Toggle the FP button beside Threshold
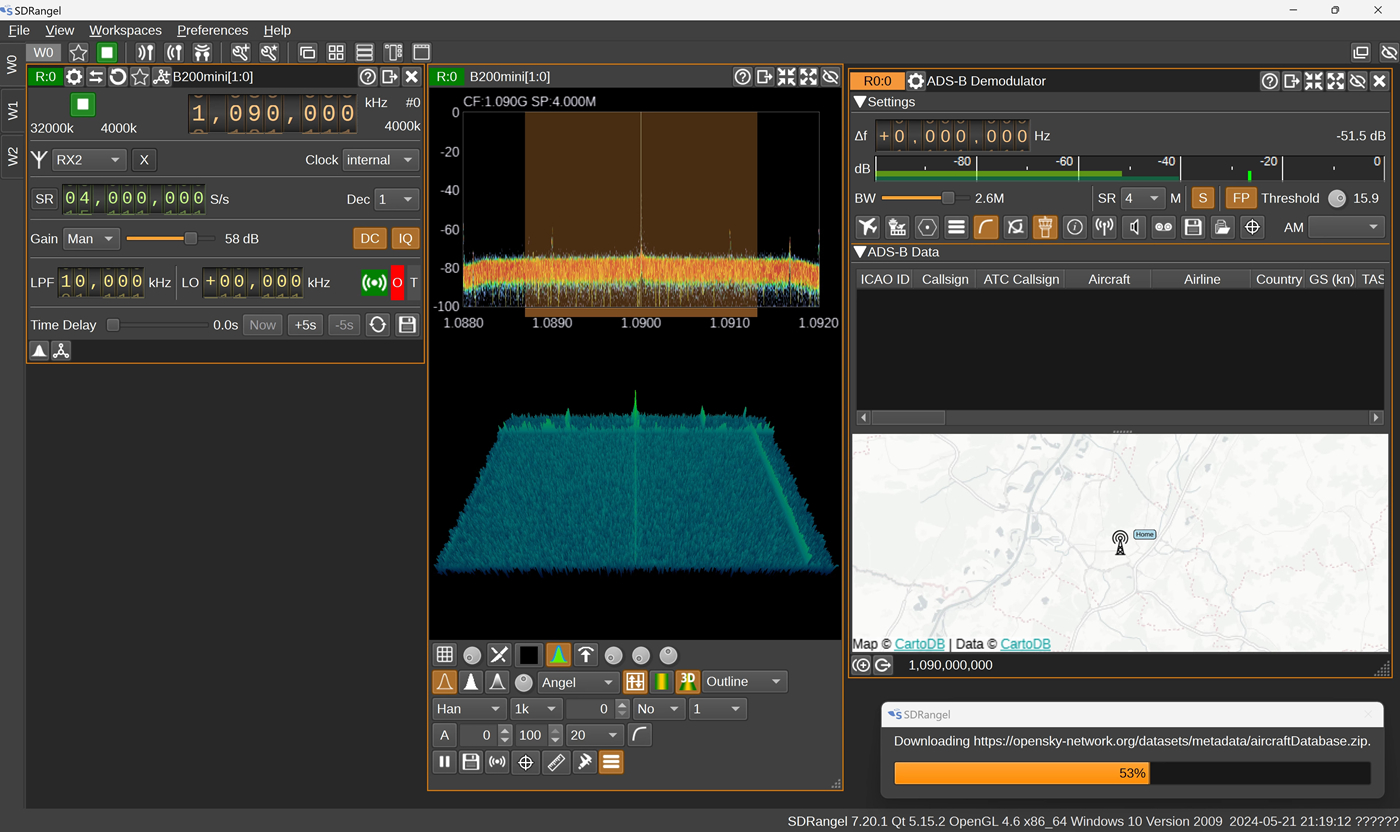The image size is (1400, 832). pos(1240,198)
